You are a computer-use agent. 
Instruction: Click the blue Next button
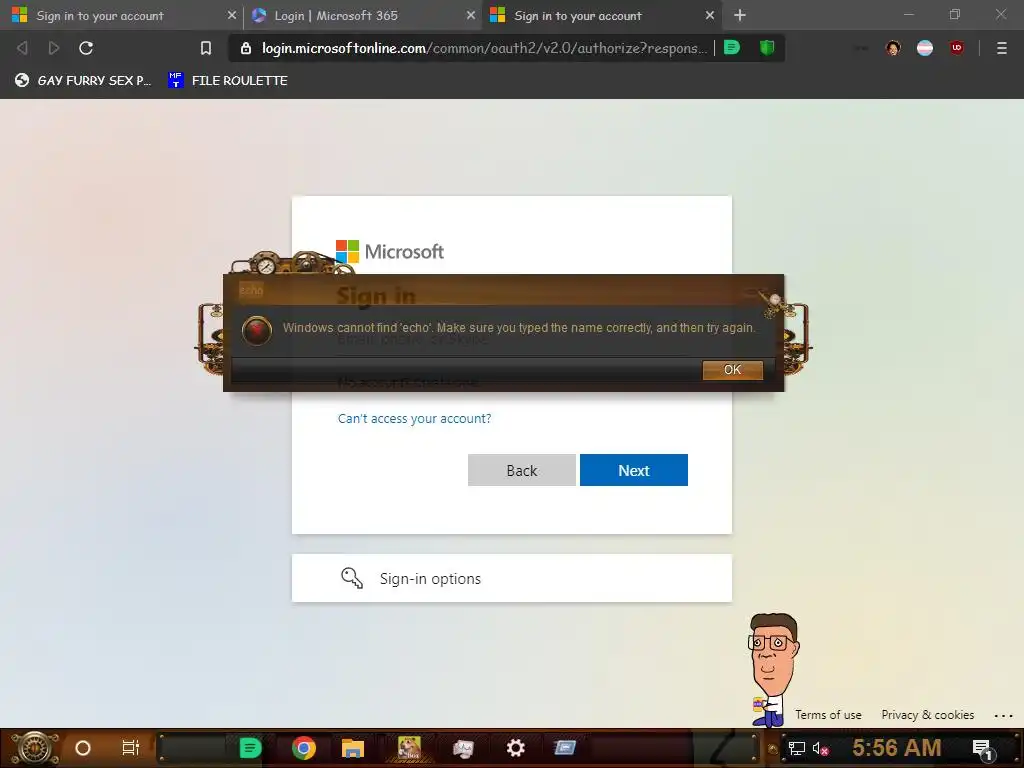point(633,470)
